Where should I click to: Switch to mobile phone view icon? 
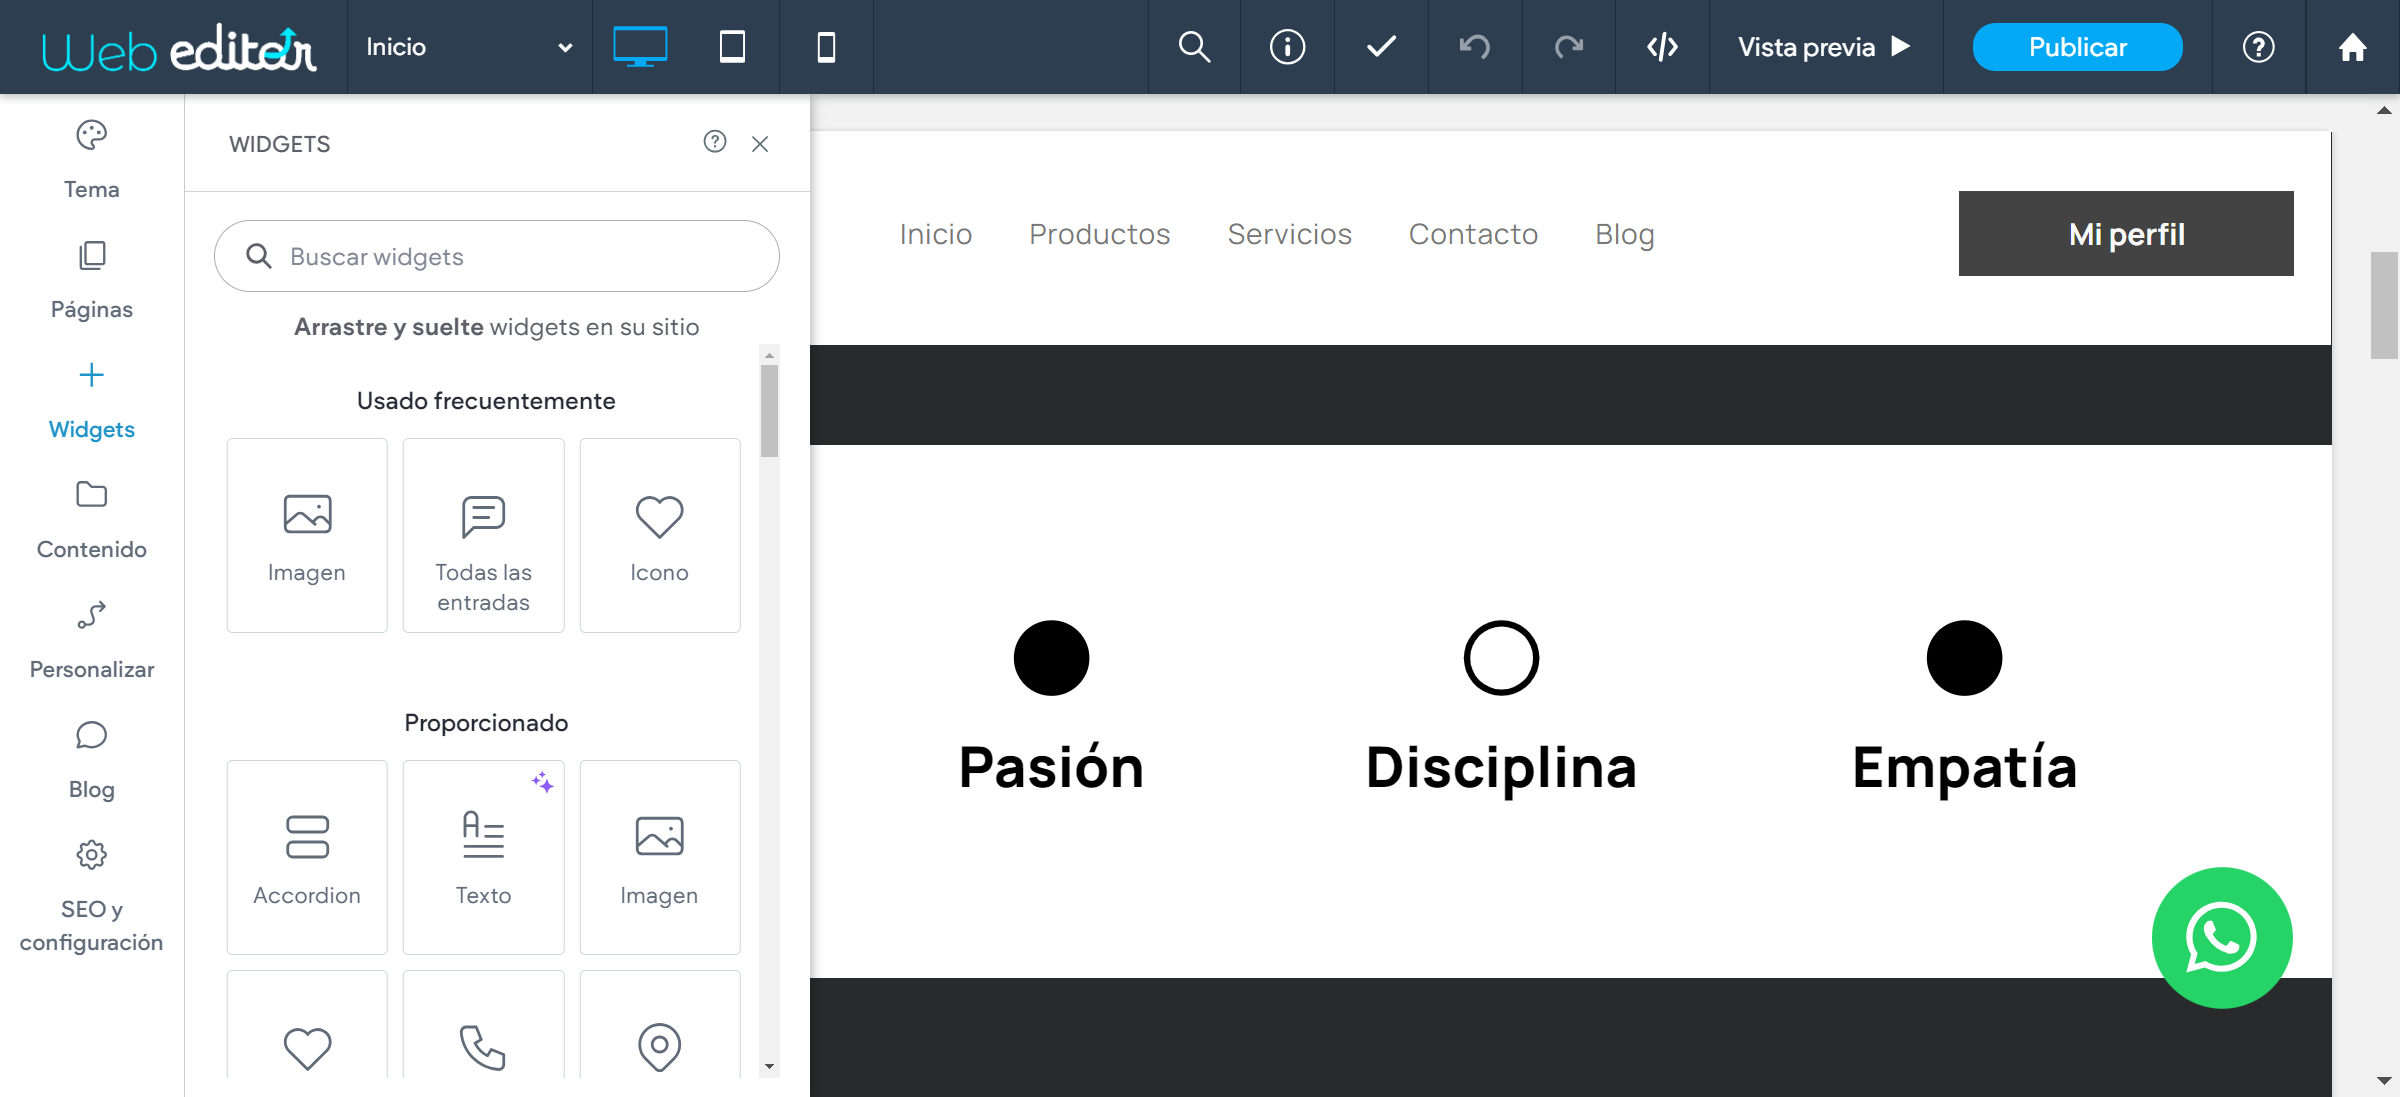click(826, 47)
